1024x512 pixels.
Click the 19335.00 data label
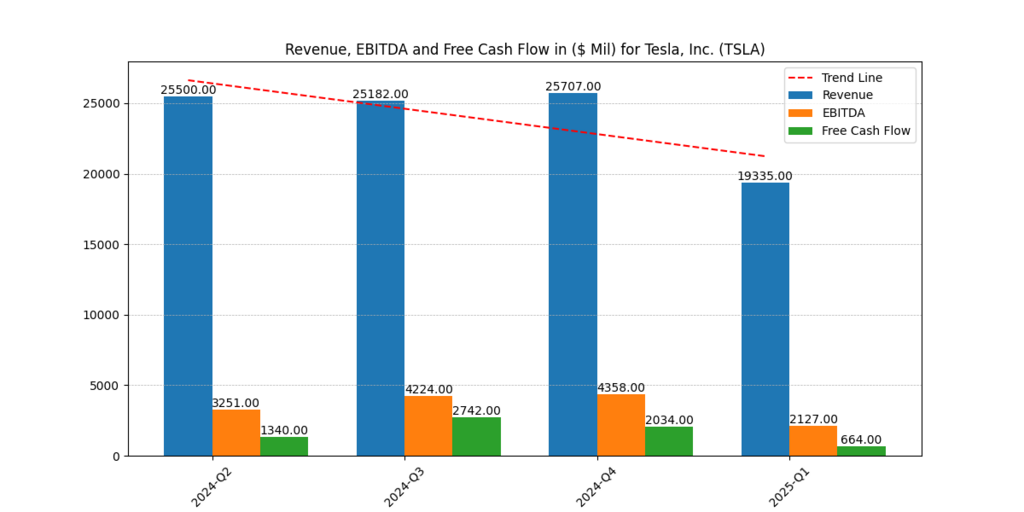click(764, 176)
